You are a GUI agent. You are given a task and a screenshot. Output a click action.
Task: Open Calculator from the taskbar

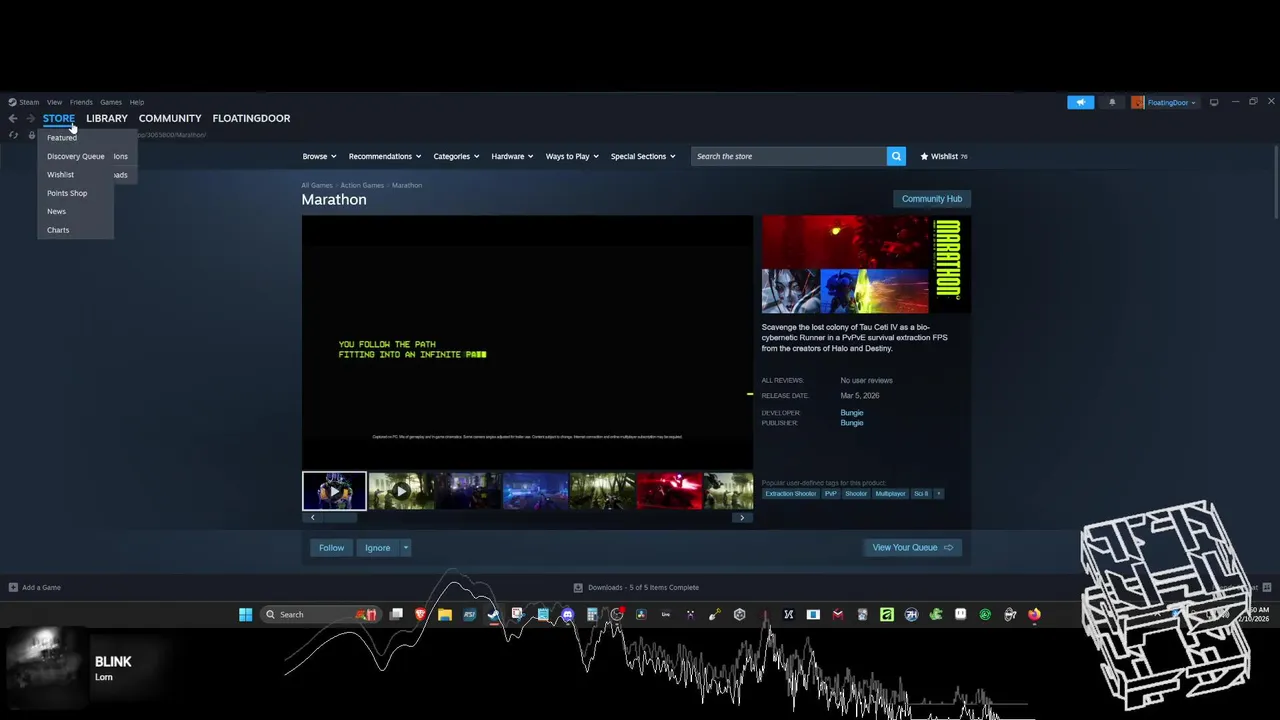coord(592,614)
